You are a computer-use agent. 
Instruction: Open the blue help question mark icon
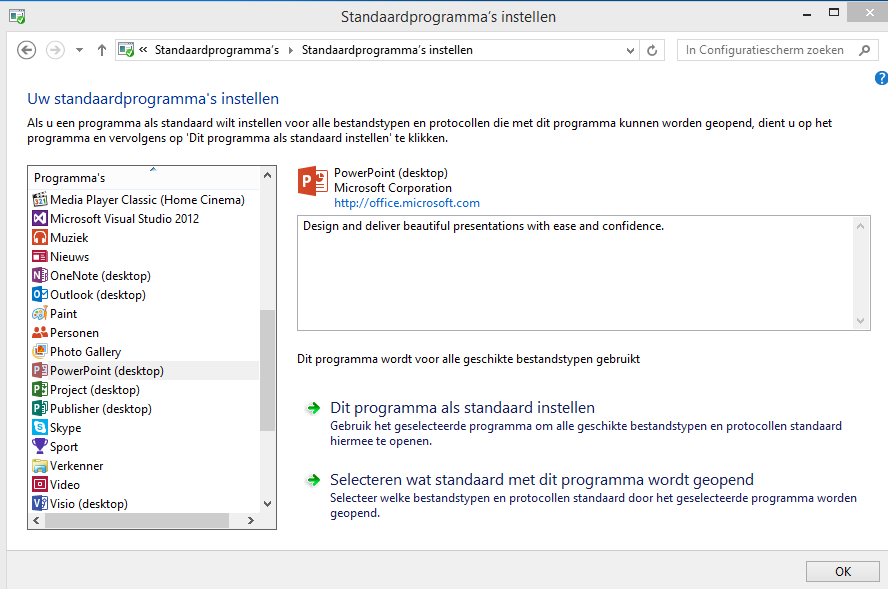pos(881,78)
